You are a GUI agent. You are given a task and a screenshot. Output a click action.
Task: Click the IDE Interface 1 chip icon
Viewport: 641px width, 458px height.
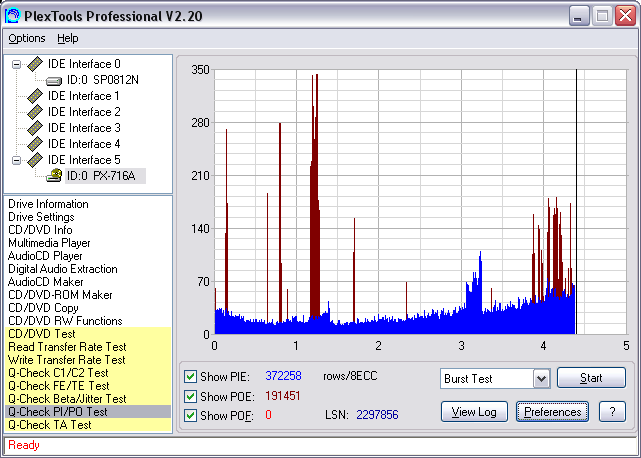click(35, 96)
